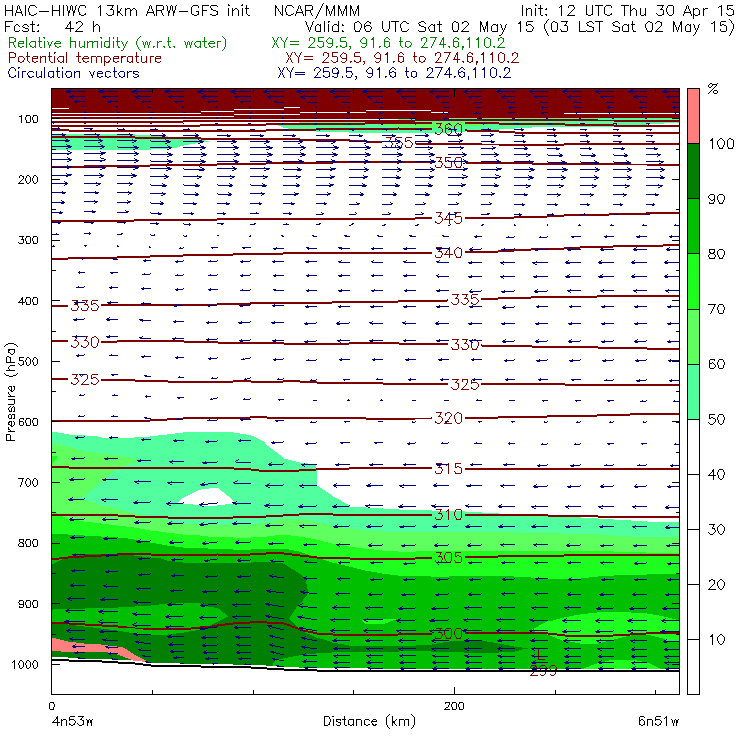This screenshot has width=740, height=740.
Task: Click the red 'L' low marker above 299
Action: [x=541, y=654]
